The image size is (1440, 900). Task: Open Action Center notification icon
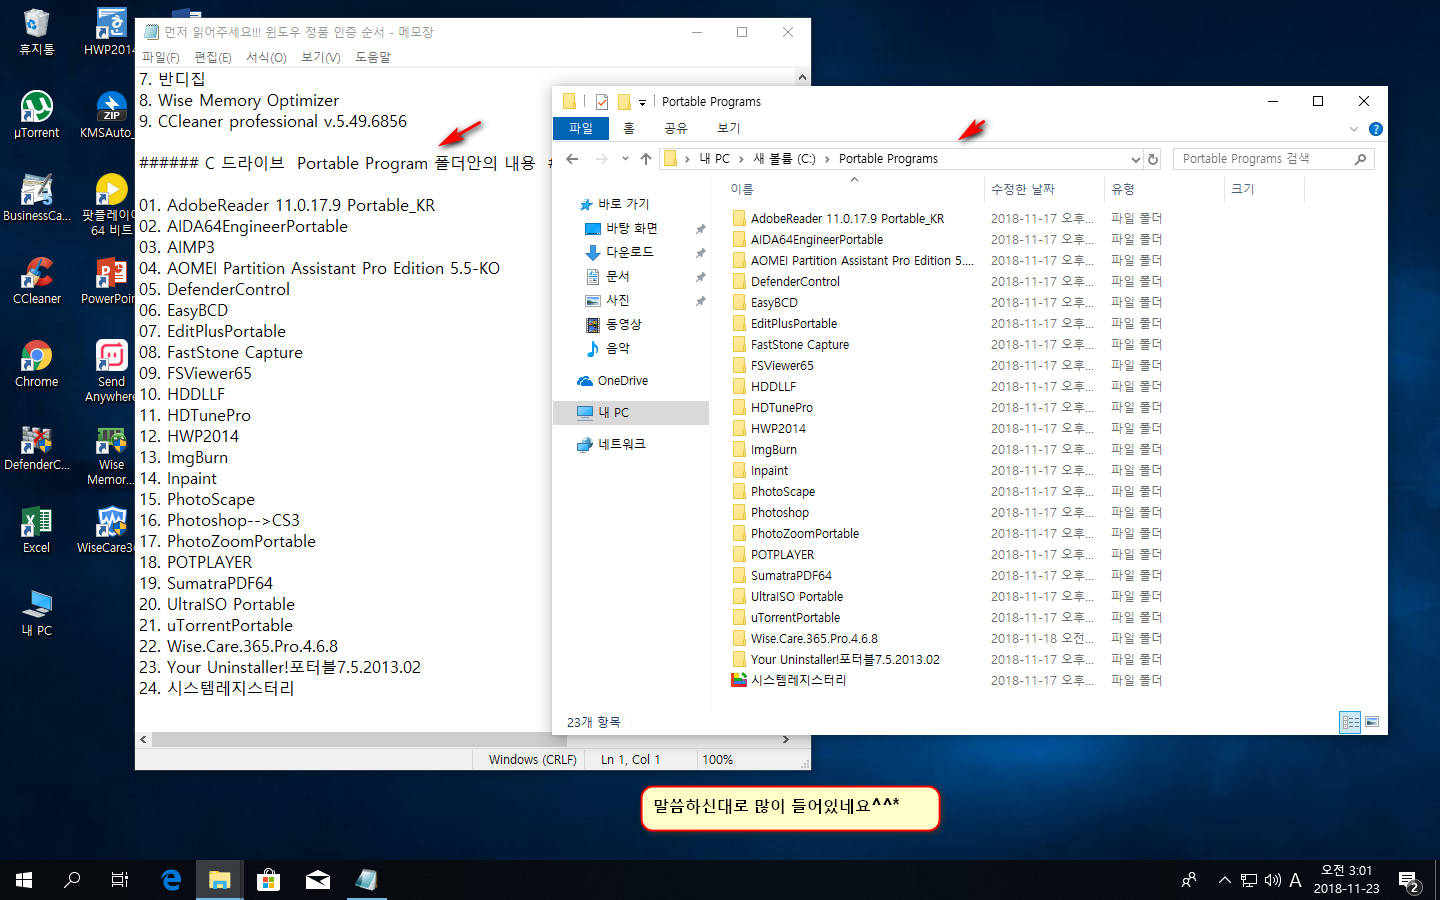click(x=1410, y=881)
